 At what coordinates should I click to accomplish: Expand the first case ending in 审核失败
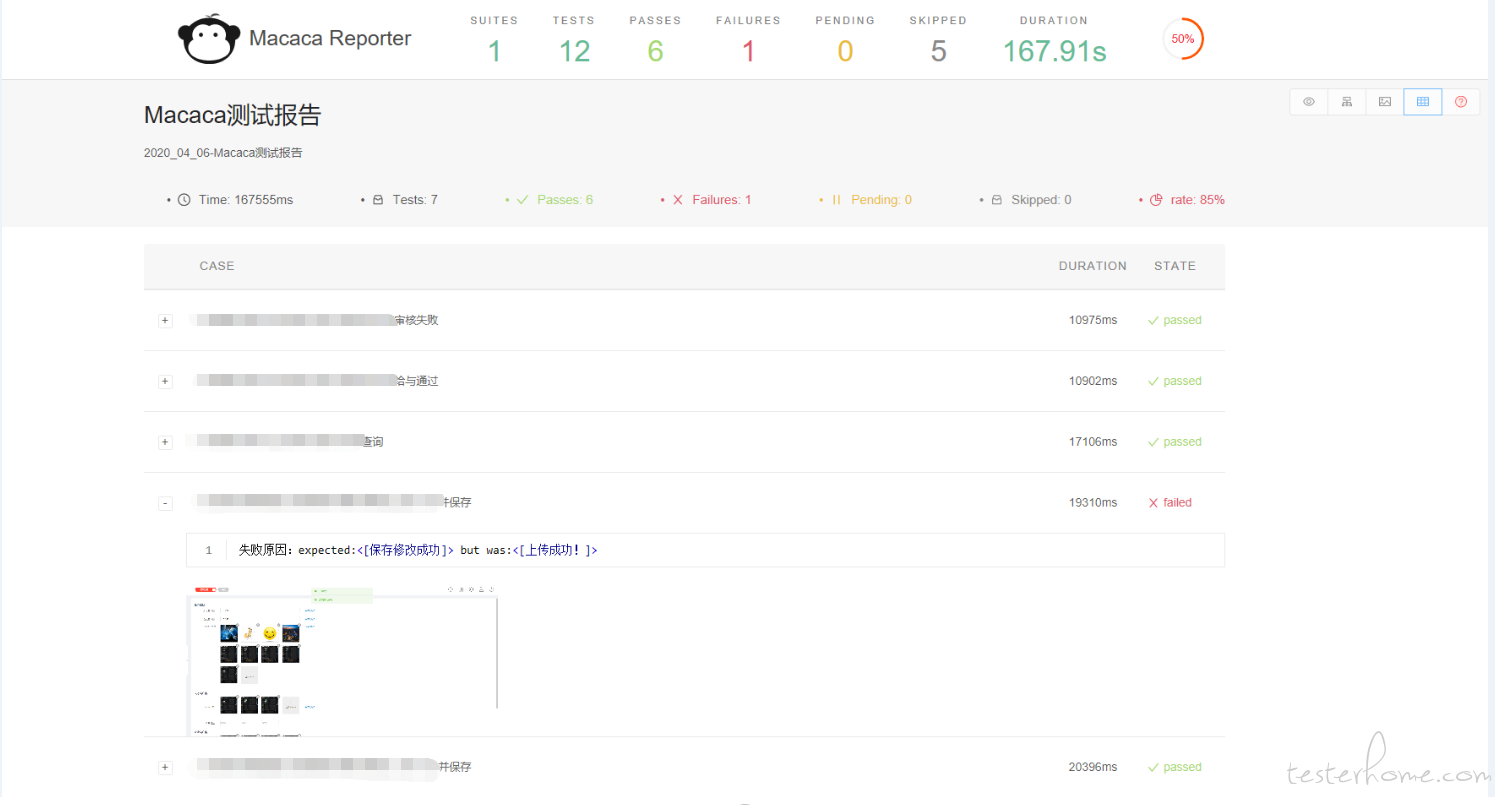point(165,321)
